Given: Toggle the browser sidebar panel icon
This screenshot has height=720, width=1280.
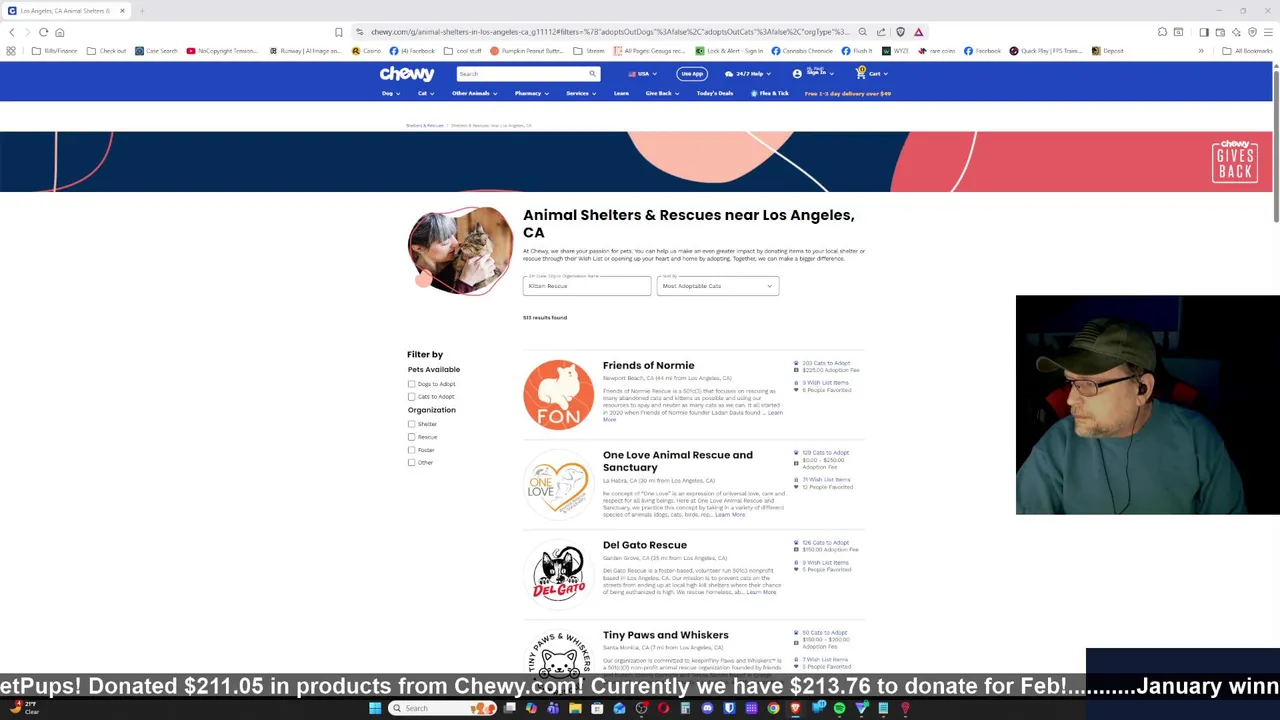Looking at the screenshot, I should click(x=1204, y=32).
